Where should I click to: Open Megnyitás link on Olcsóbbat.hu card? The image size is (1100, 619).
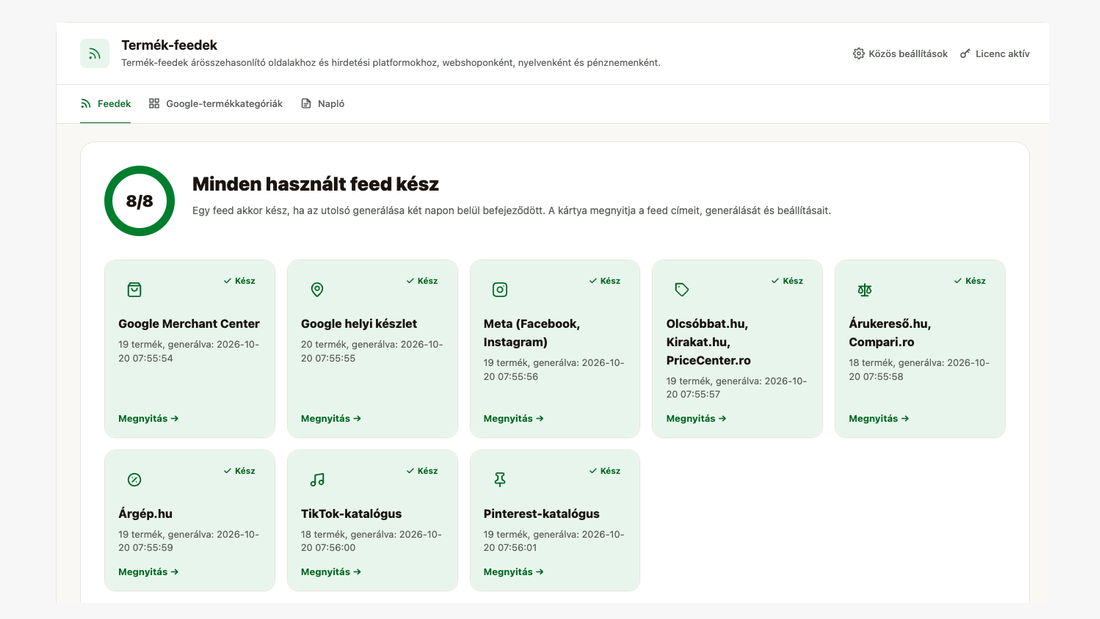[x=696, y=418]
